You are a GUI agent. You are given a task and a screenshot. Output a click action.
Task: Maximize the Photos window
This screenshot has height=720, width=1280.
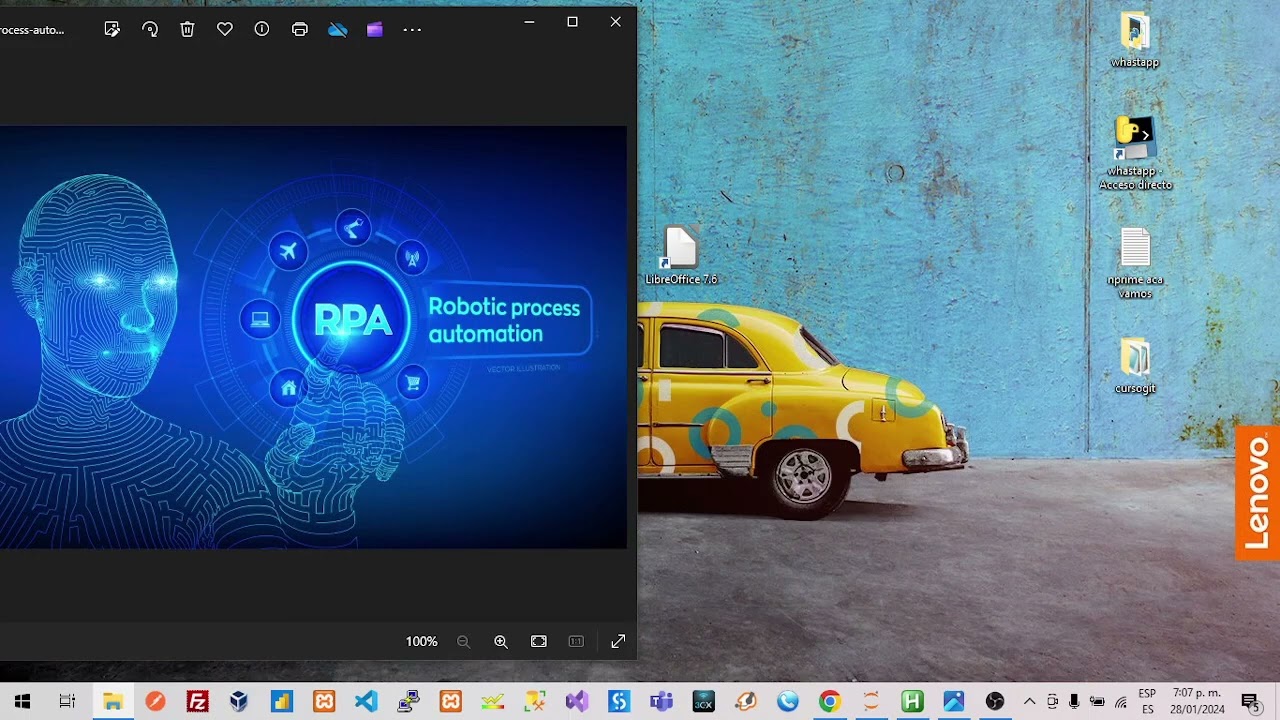tap(572, 21)
